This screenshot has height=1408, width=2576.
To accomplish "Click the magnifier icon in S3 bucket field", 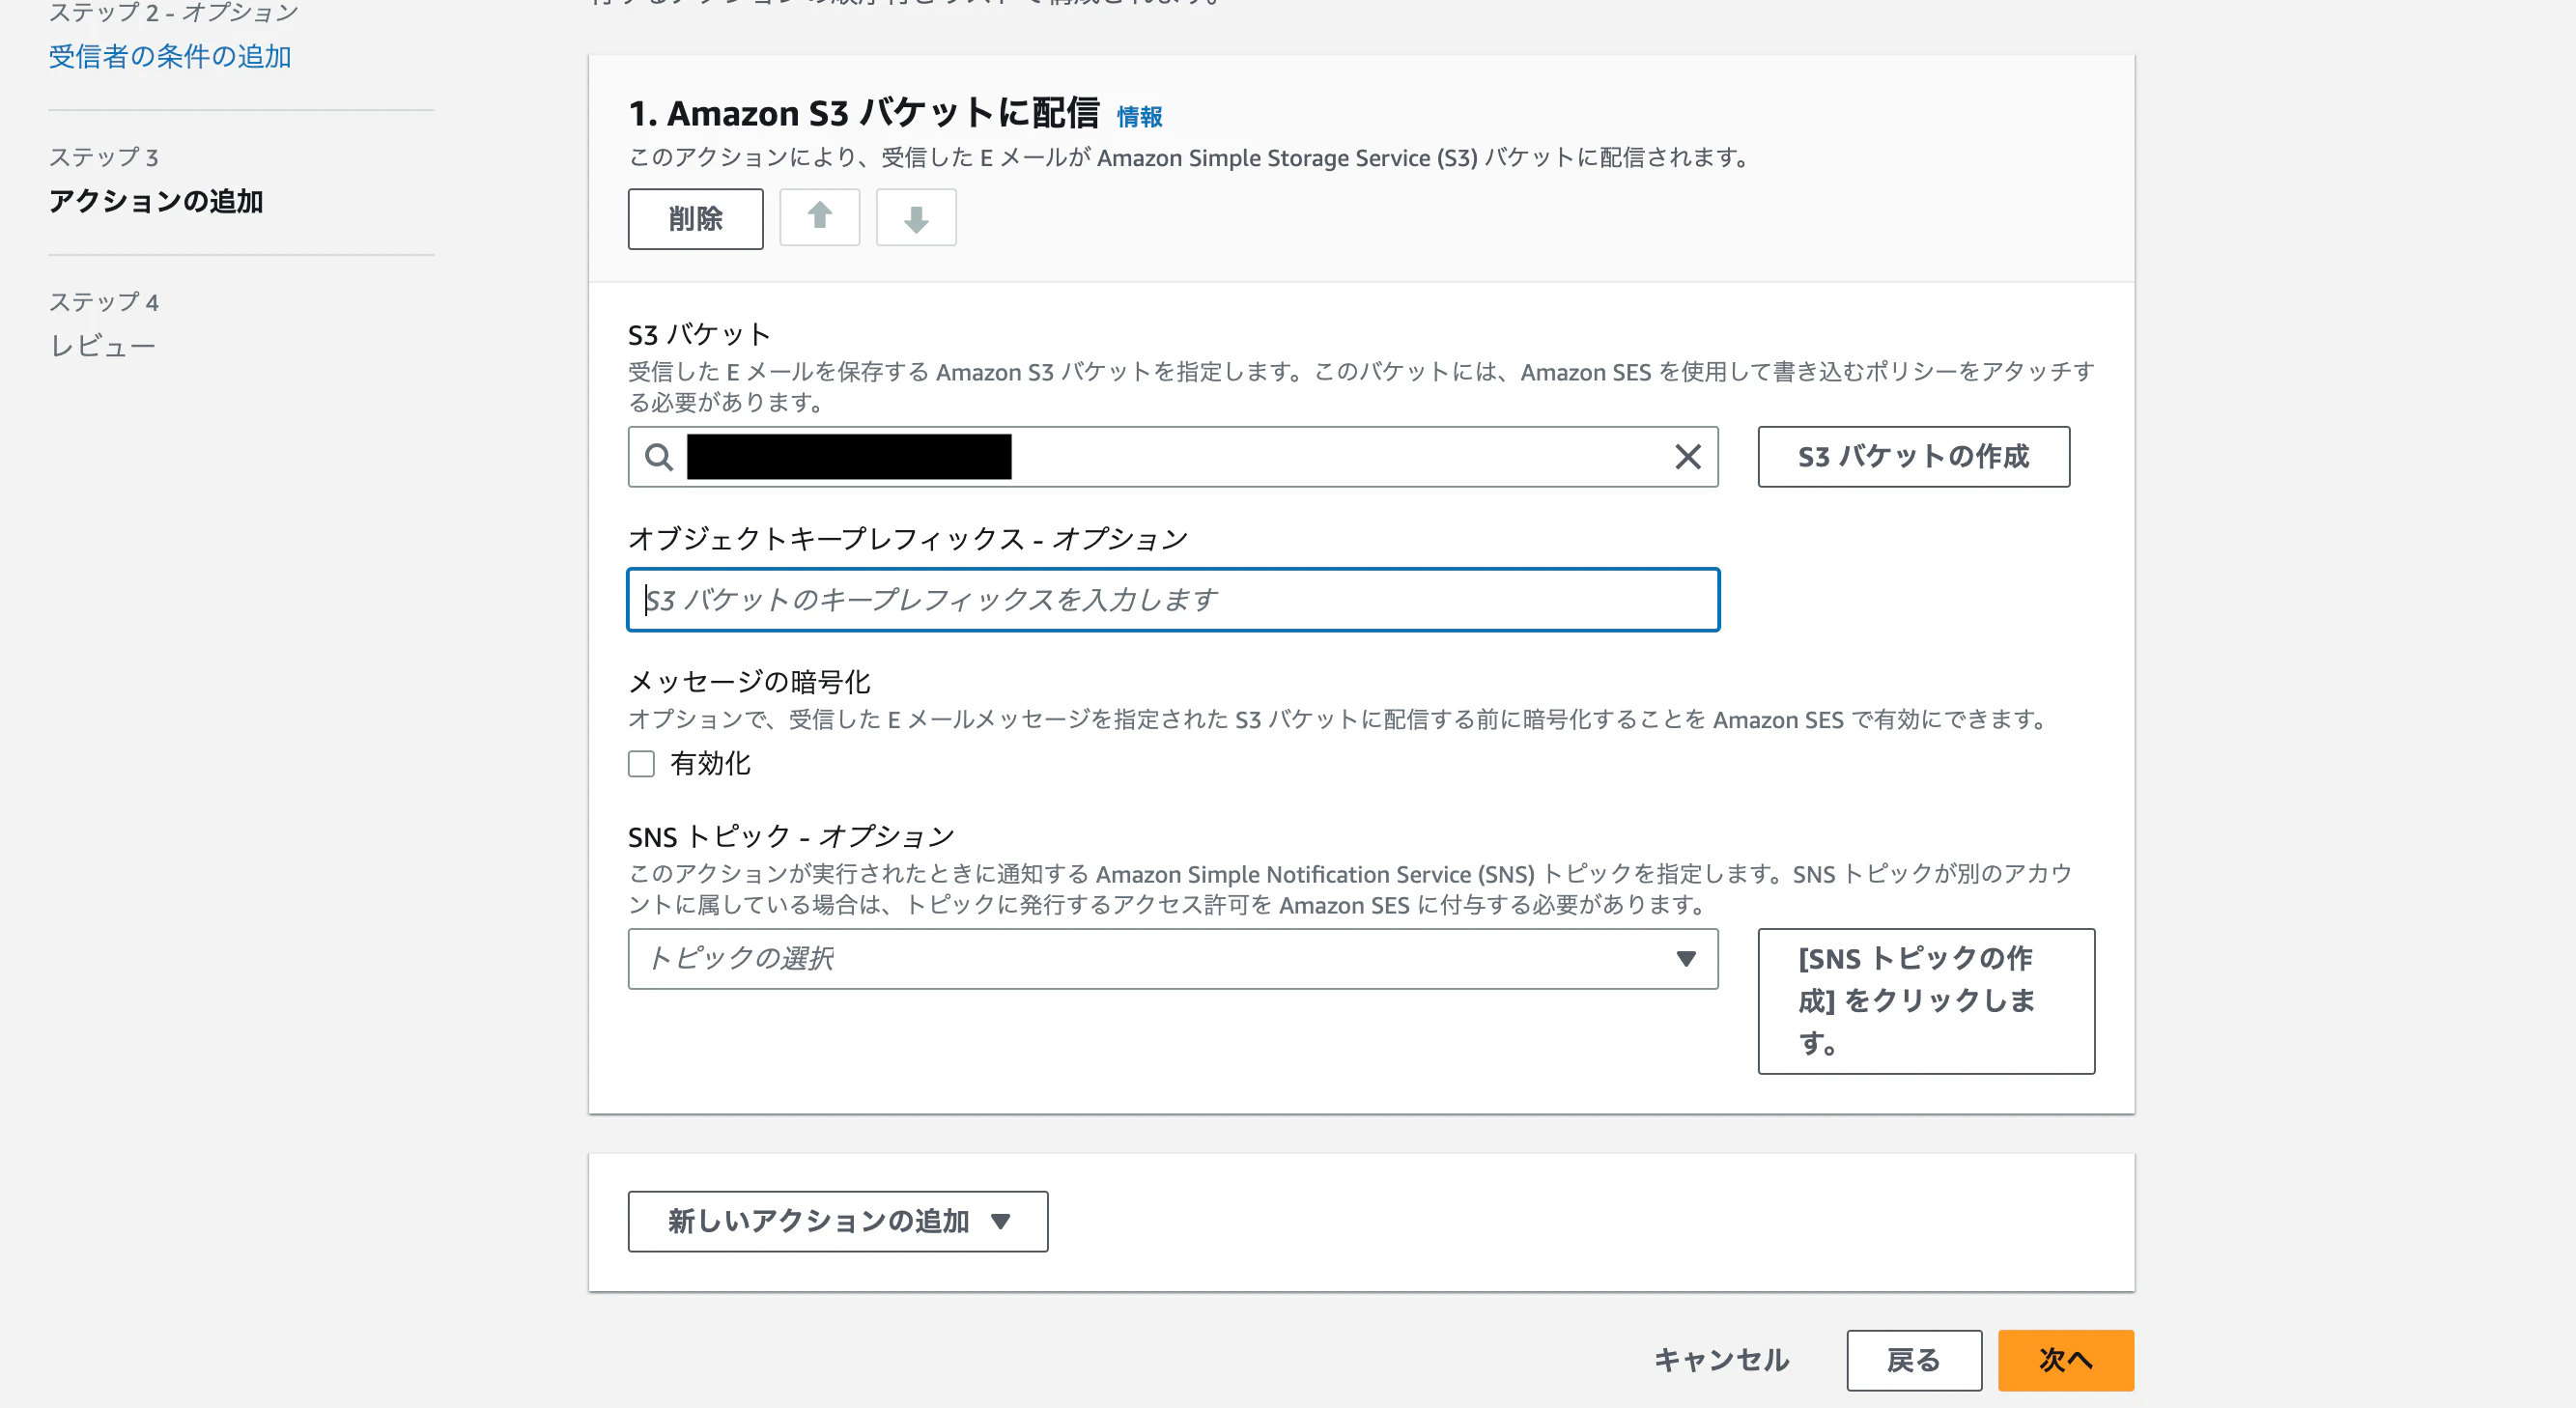I will pyautogui.click(x=658, y=457).
